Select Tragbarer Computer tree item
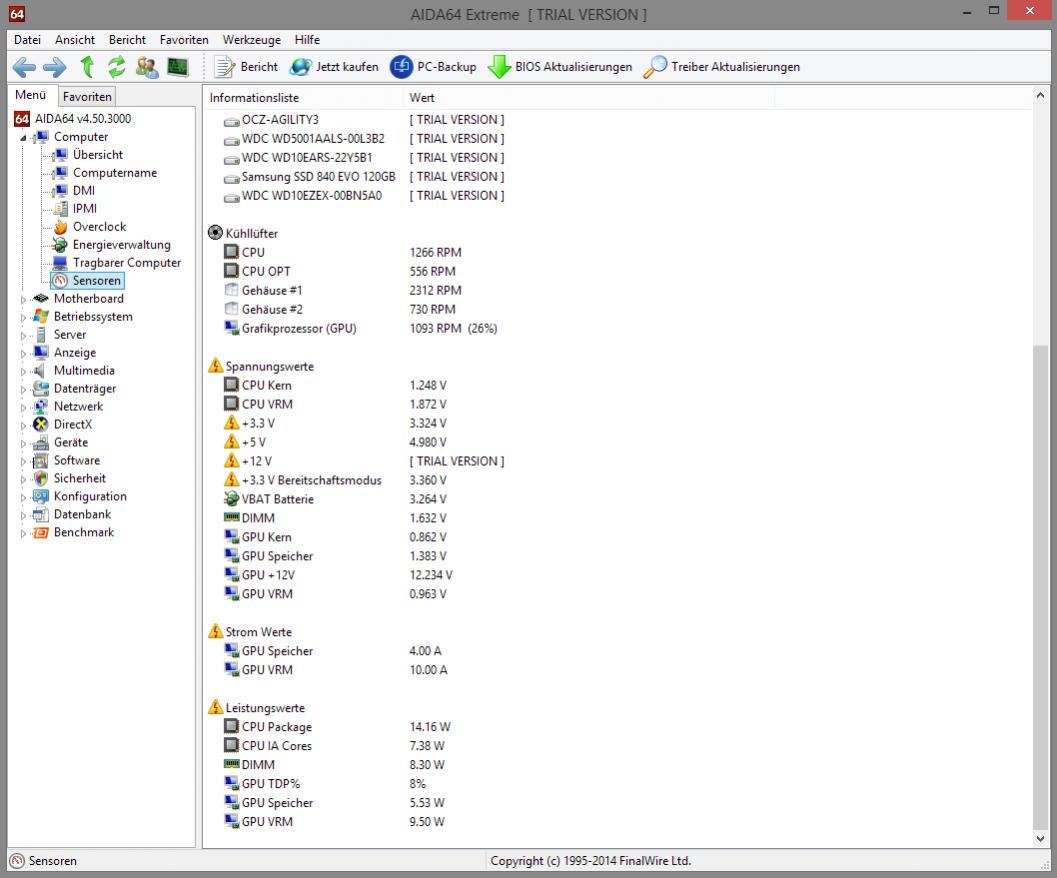Viewport: 1057px width, 878px height. point(117,262)
